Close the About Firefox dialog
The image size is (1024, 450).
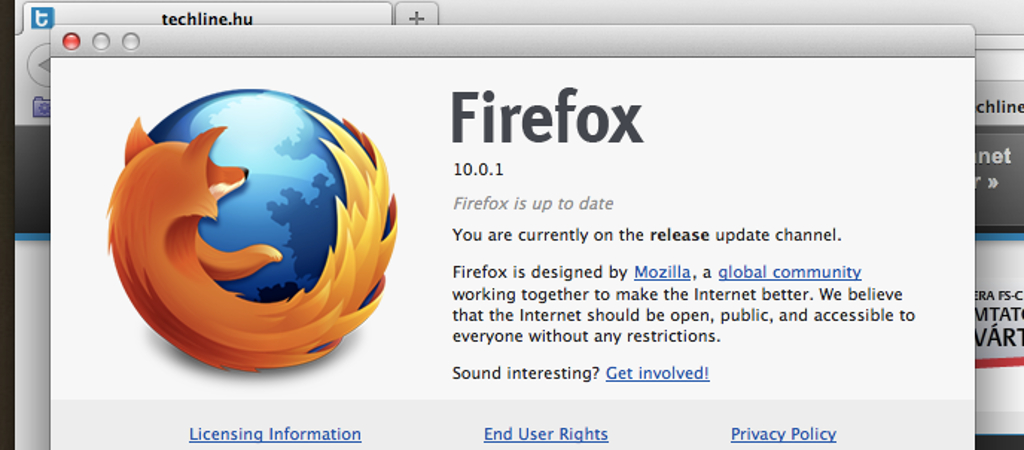pyautogui.click(x=71, y=42)
